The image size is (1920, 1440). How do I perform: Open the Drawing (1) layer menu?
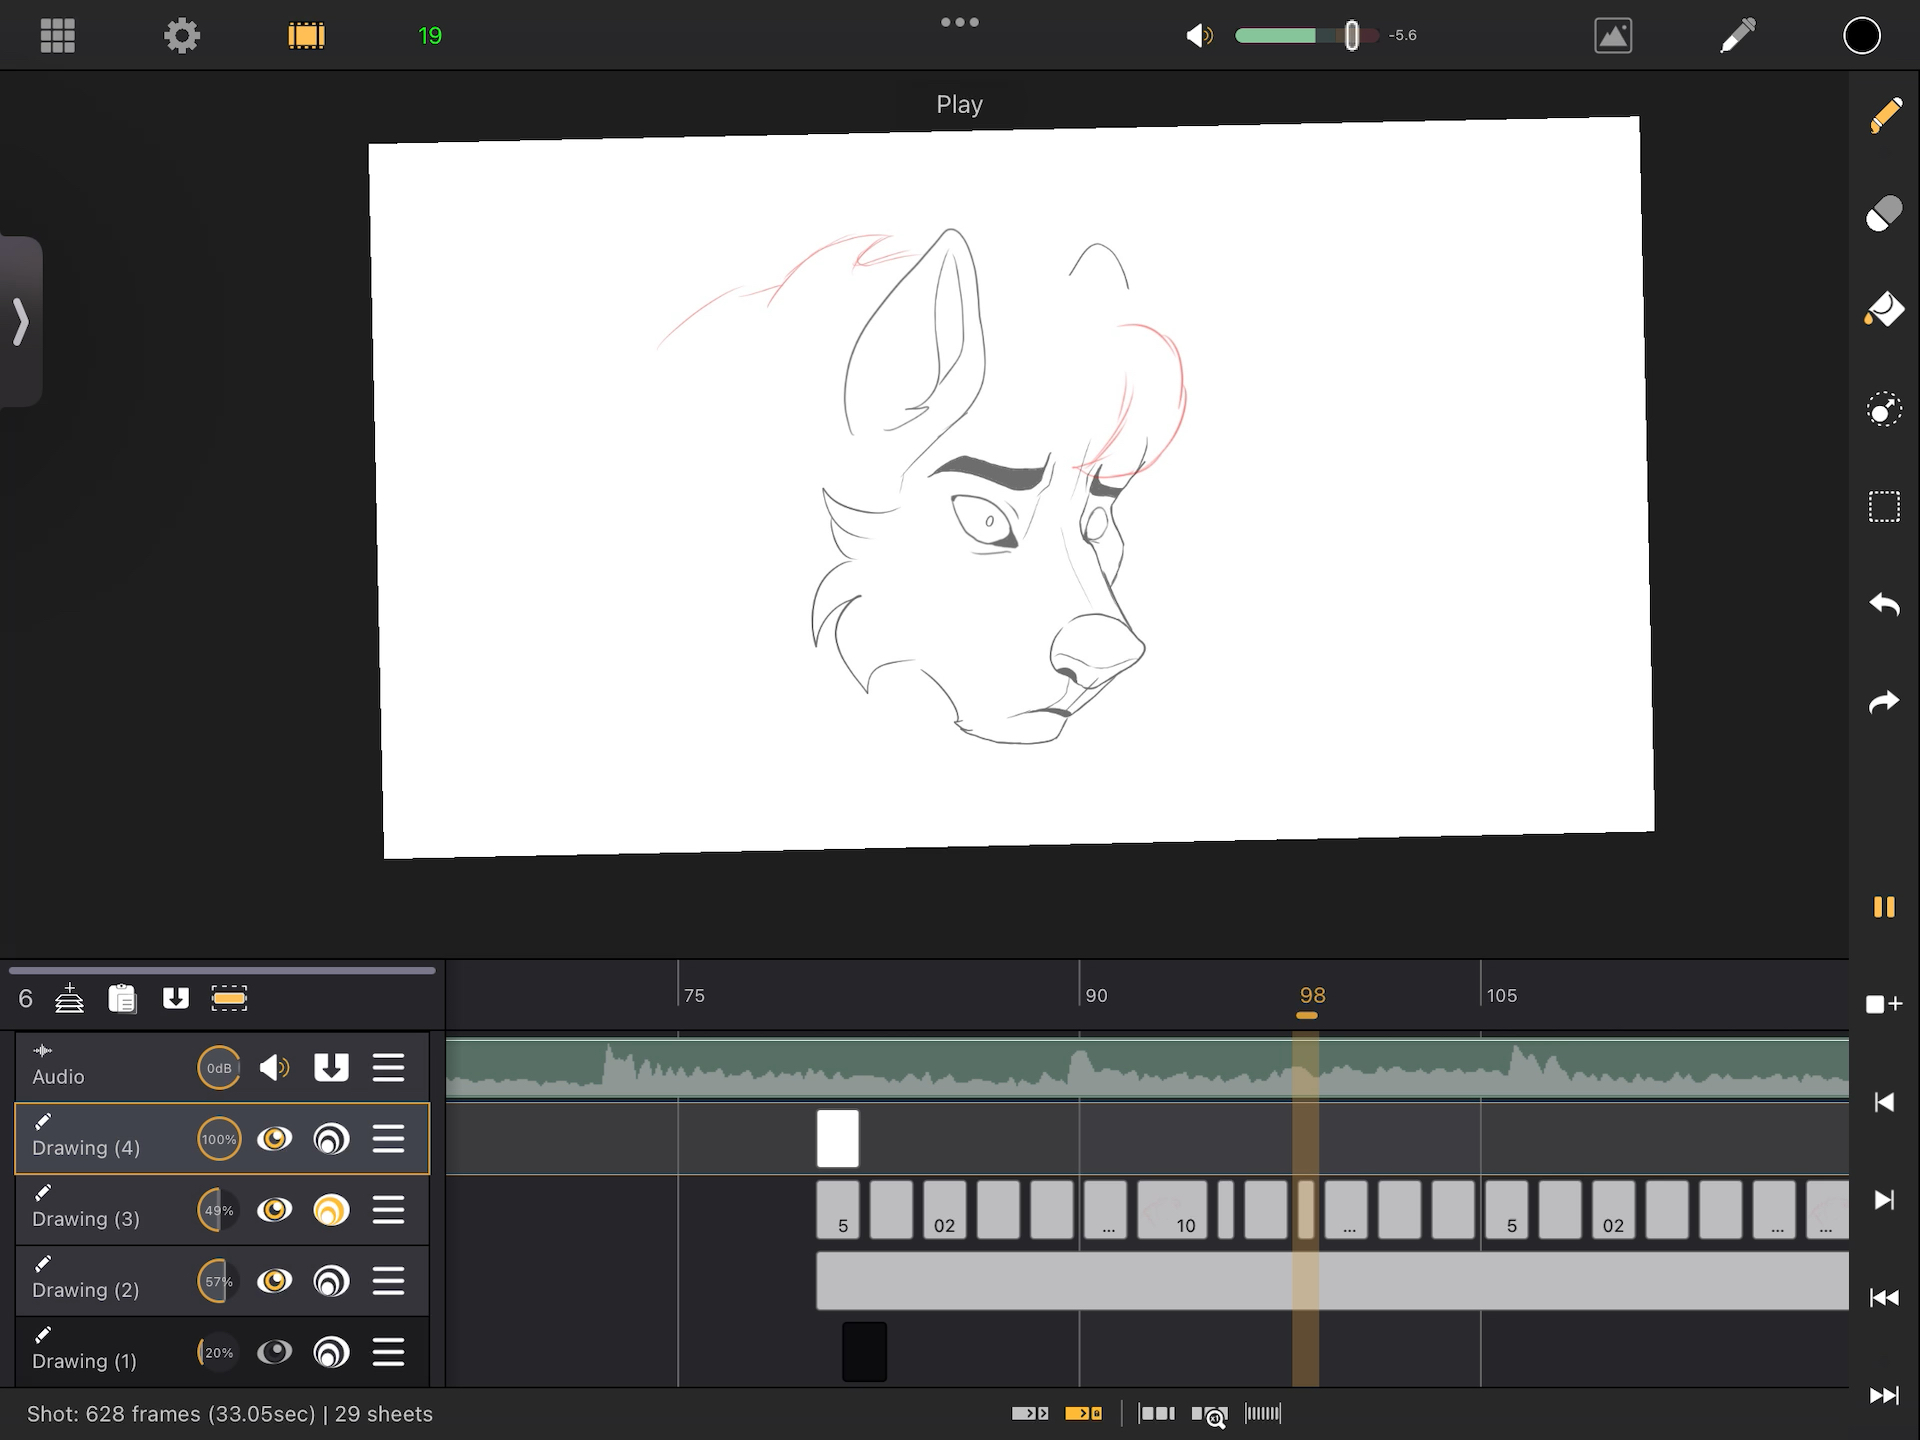click(388, 1352)
